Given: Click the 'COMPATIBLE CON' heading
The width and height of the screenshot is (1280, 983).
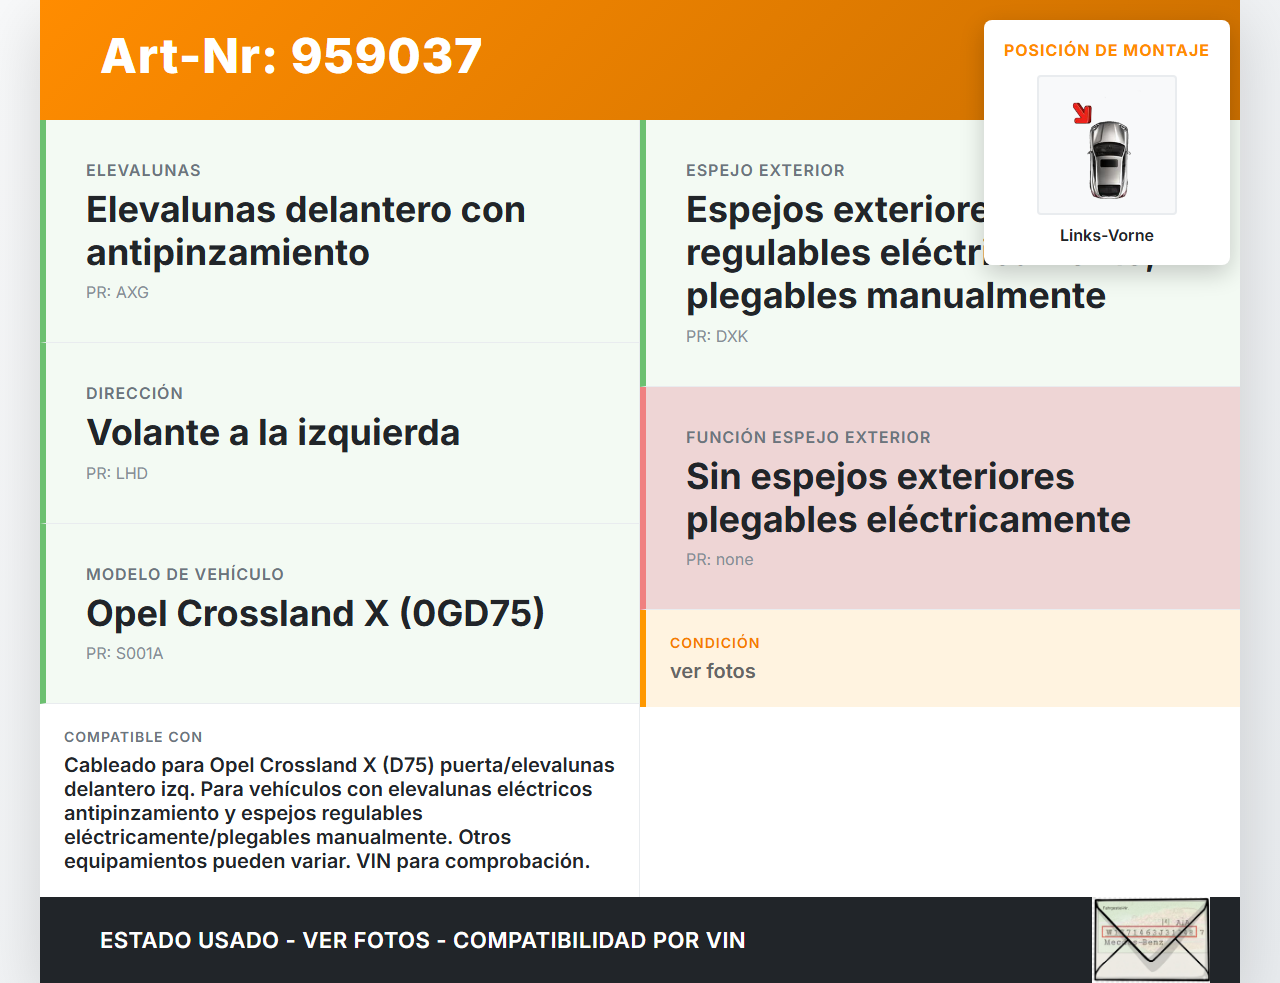Looking at the screenshot, I should pos(133,737).
